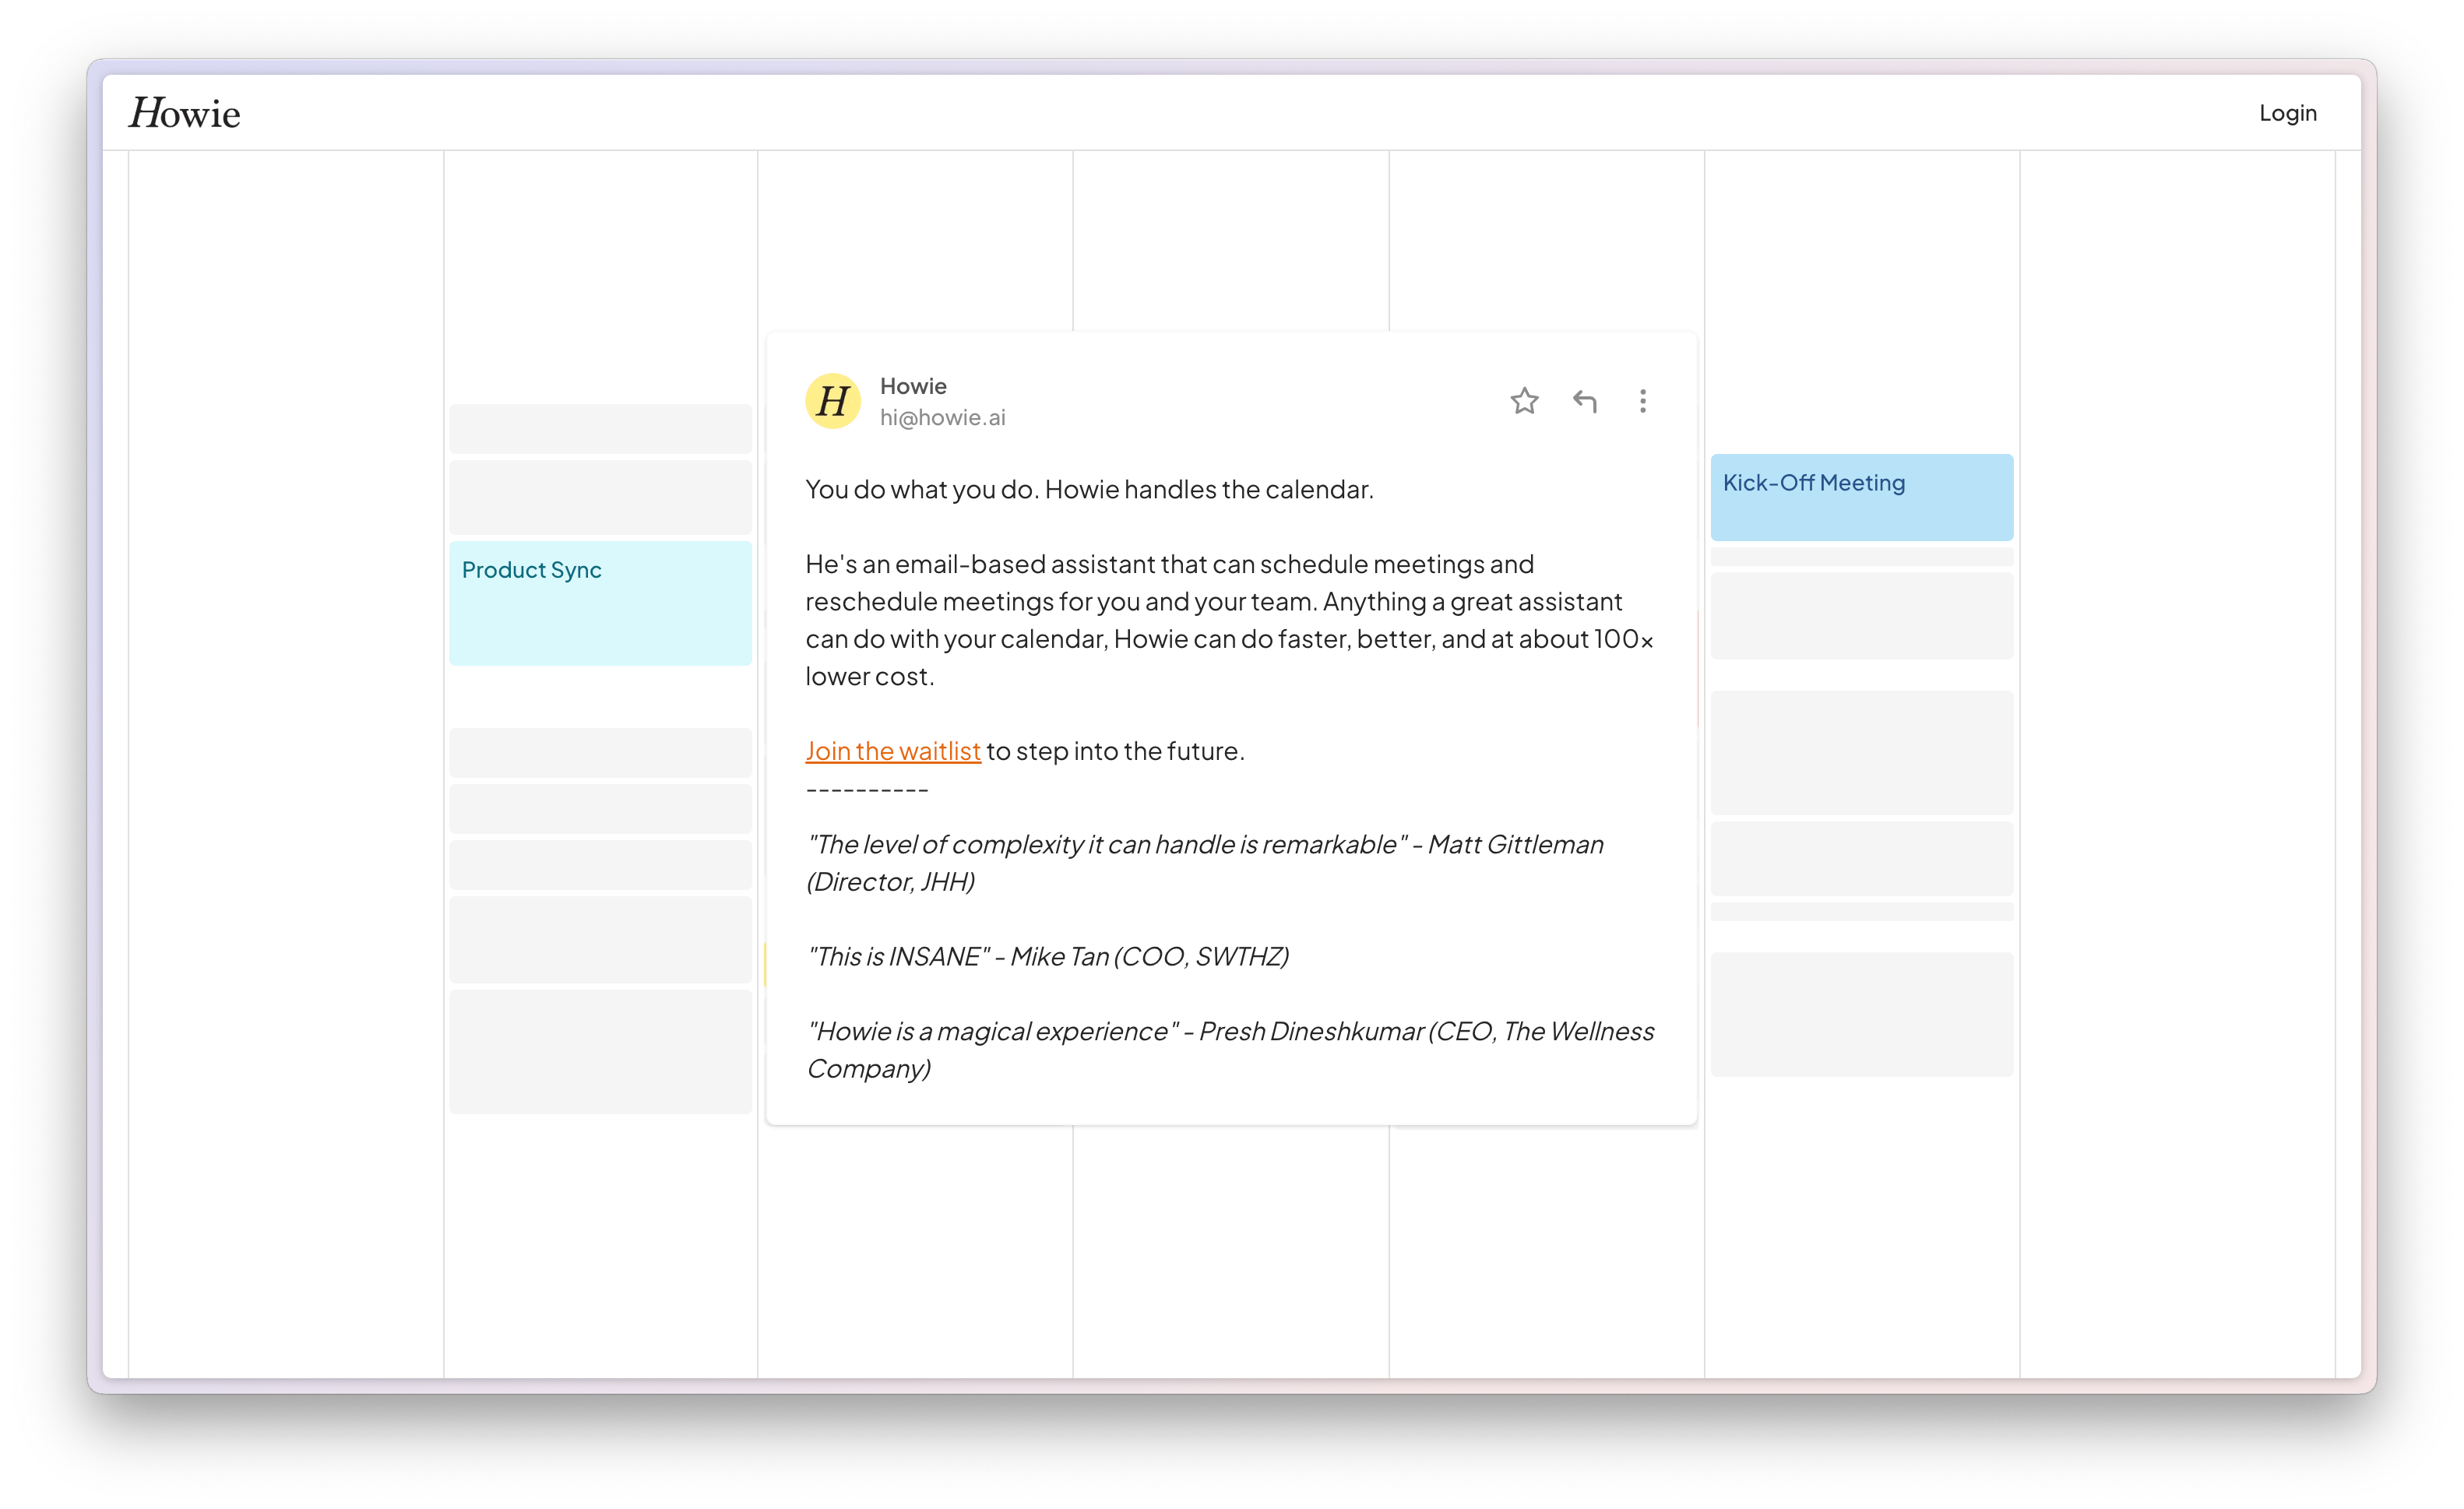Click the reply arrow on the email

[1585, 401]
